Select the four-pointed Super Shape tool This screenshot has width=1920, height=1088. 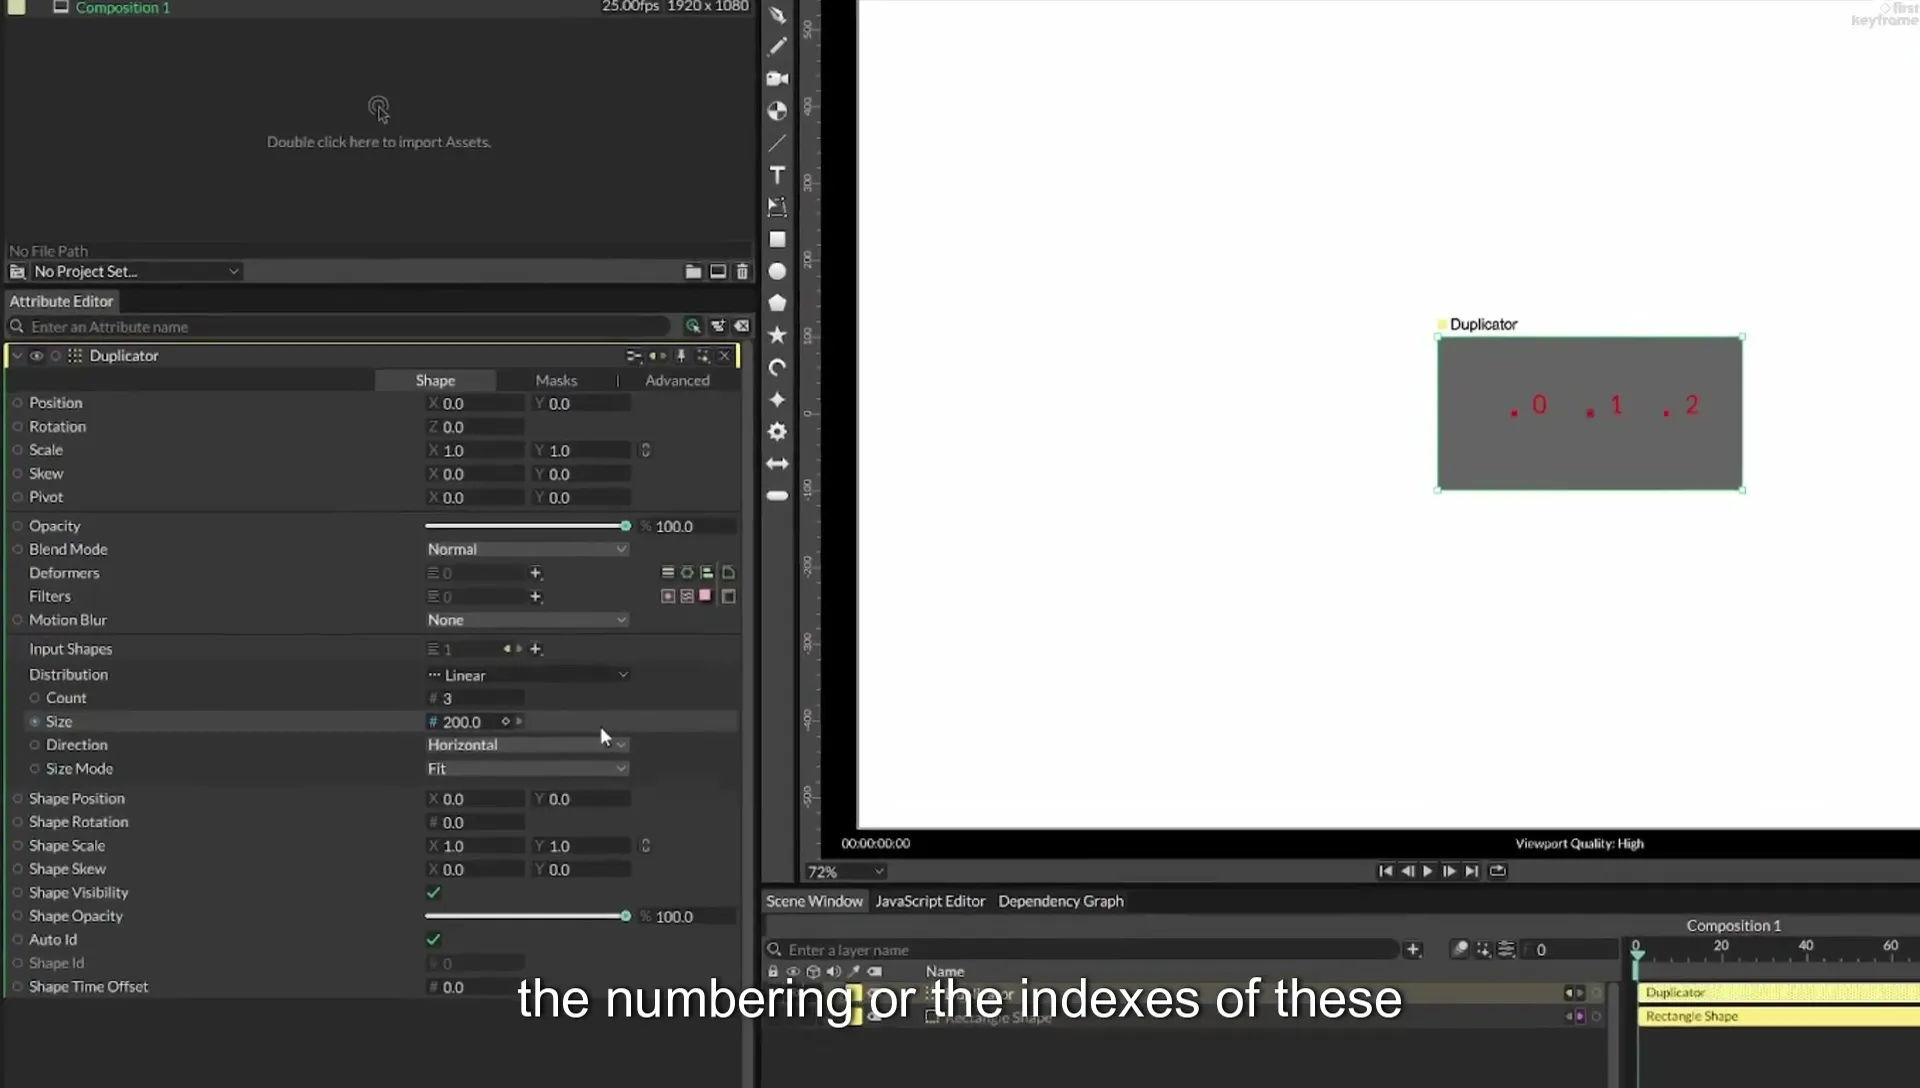click(777, 399)
